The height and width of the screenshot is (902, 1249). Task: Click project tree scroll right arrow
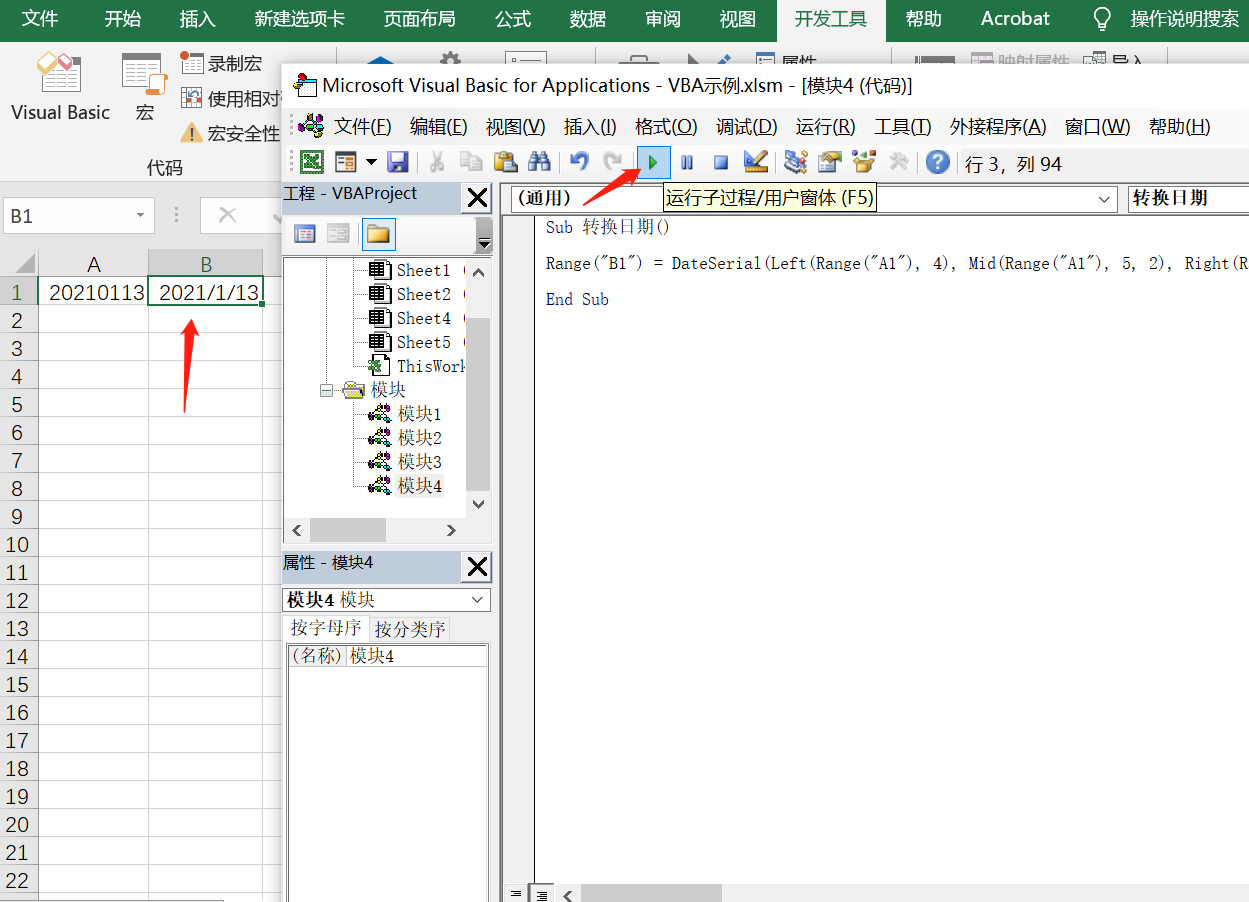point(451,530)
